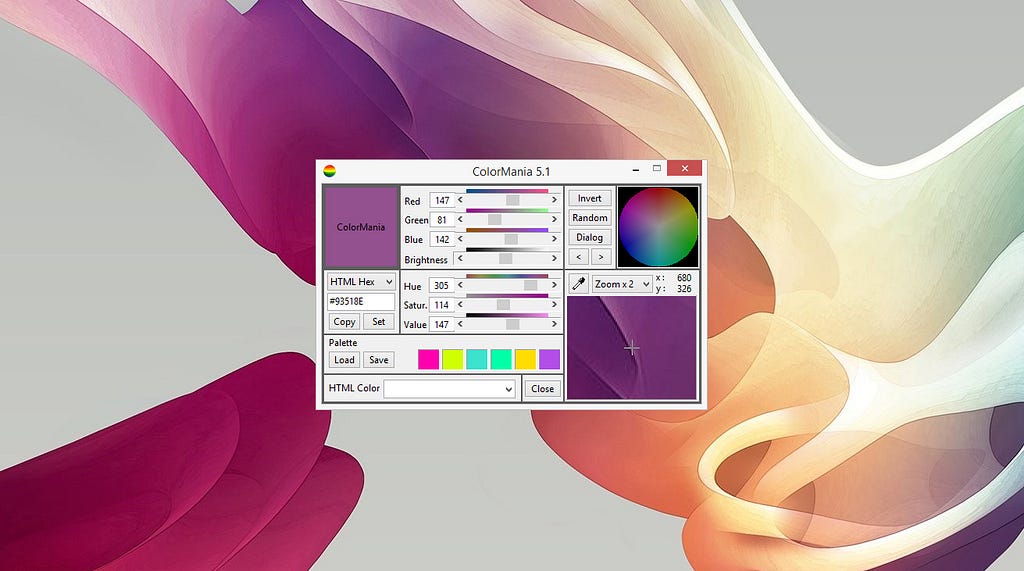Click the ColorMania rainbow app icon

[x=330, y=171]
